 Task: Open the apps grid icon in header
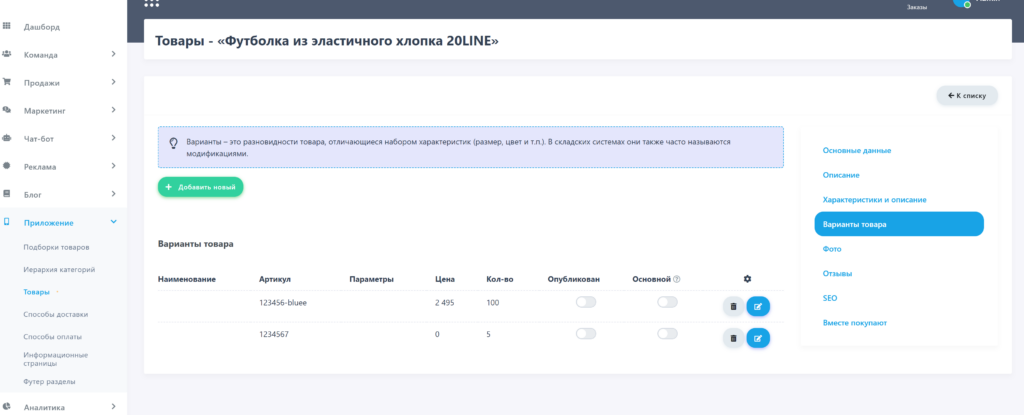152,3
